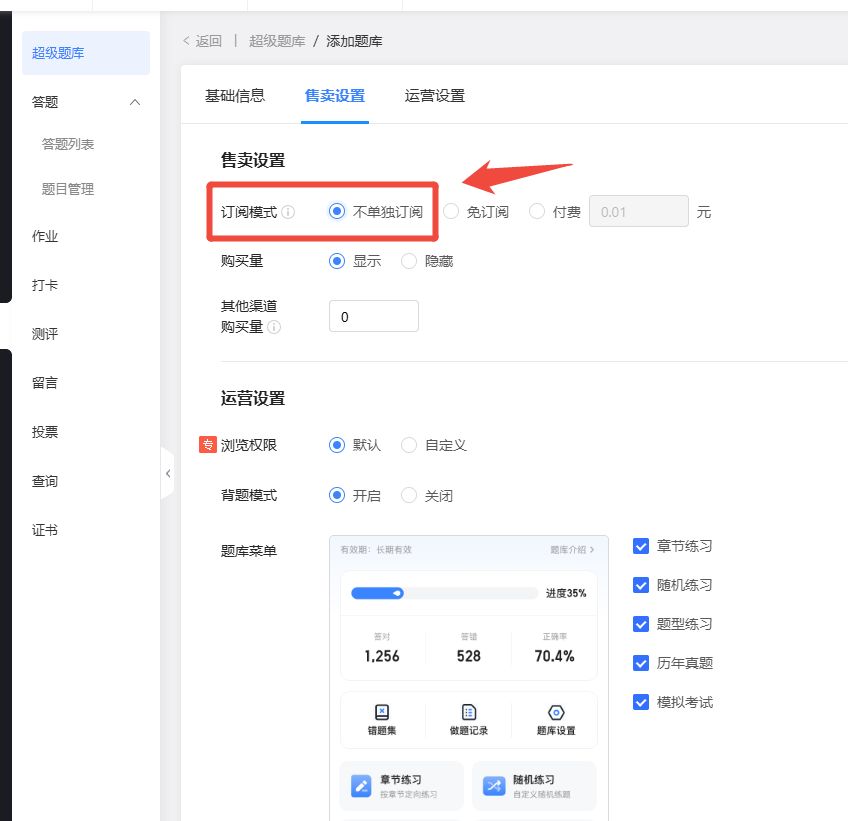This screenshot has width=848, height=821.
Task: Click the info icon beside 订阅模式
Action: tap(288, 212)
